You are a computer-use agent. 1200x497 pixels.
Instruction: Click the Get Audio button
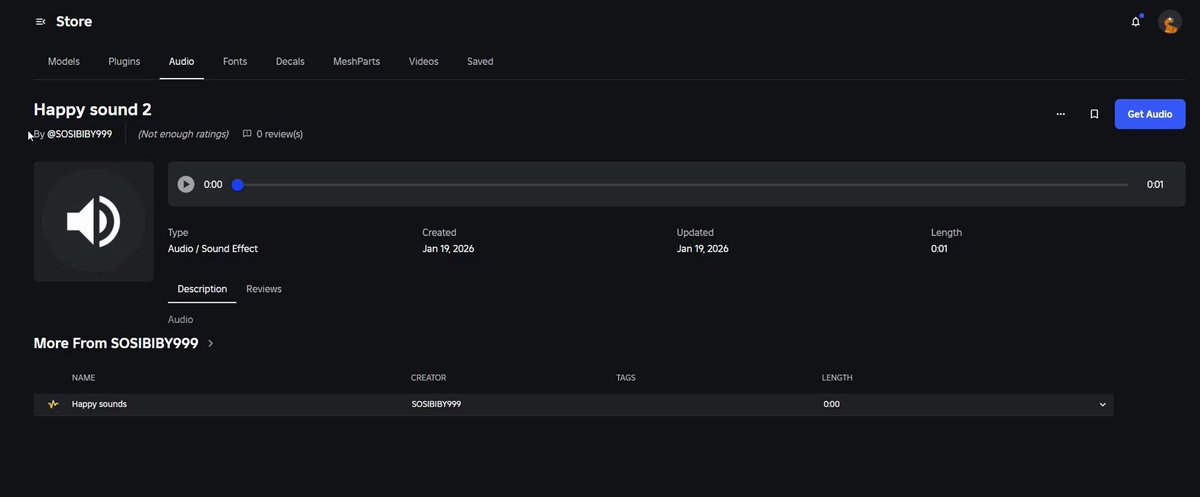[1150, 114]
